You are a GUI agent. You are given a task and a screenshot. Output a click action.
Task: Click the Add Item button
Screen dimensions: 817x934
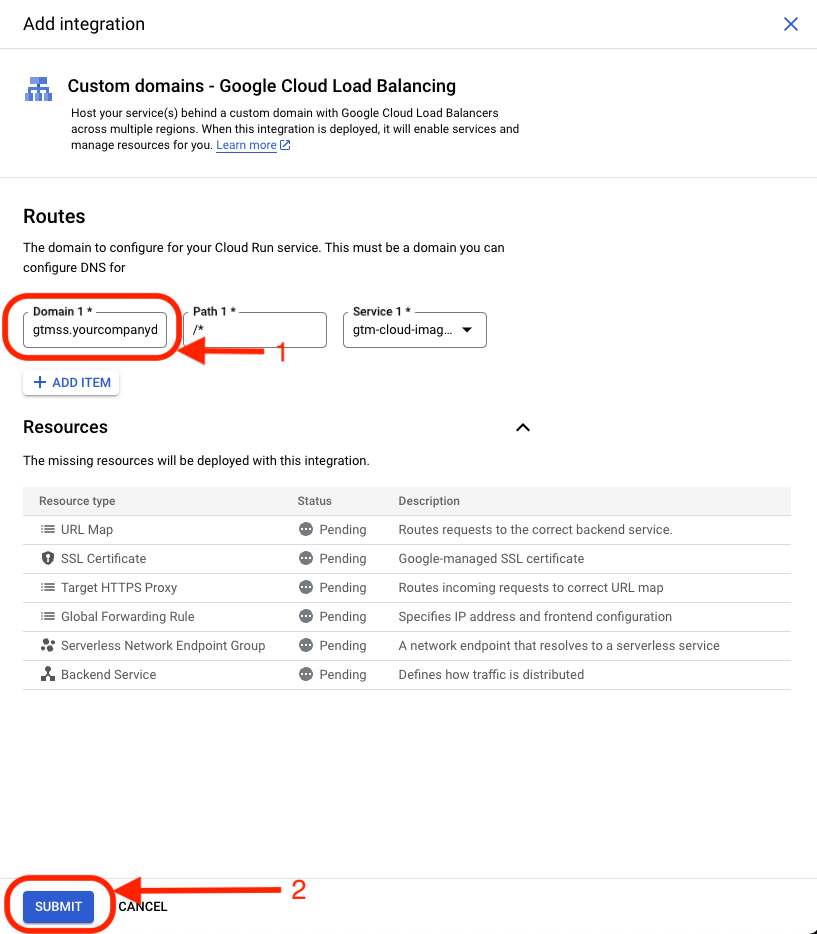pyautogui.click(x=71, y=383)
